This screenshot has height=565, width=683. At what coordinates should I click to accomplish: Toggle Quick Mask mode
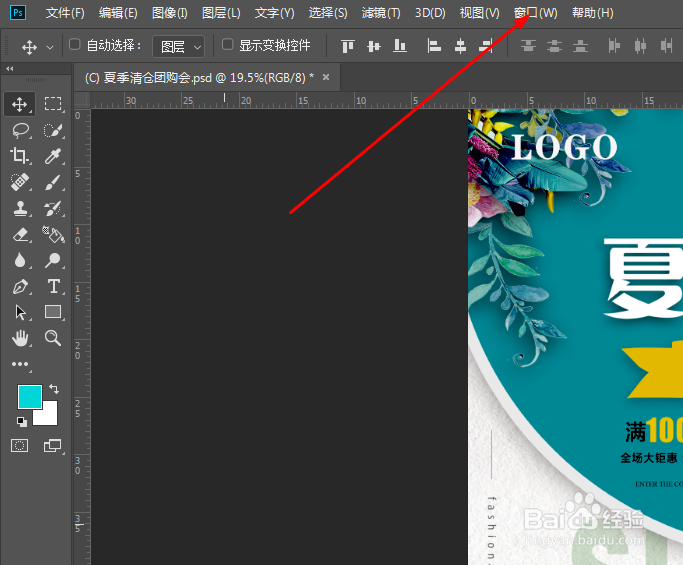pos(20,445)
